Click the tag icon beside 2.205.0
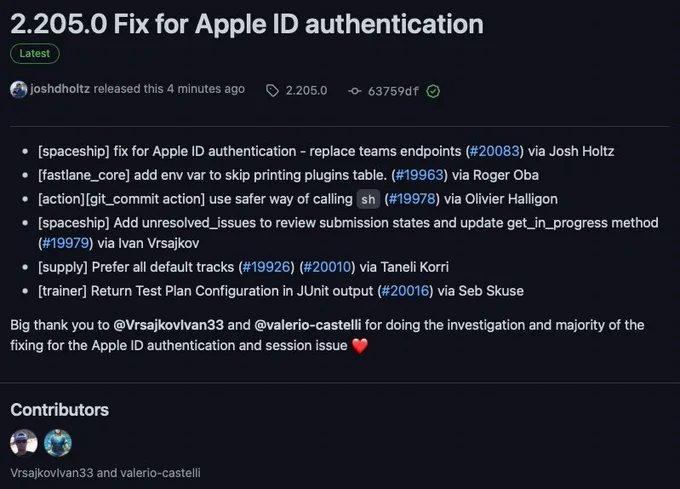Viewport: 680px width, 489px height. click(x=272, y=91)
